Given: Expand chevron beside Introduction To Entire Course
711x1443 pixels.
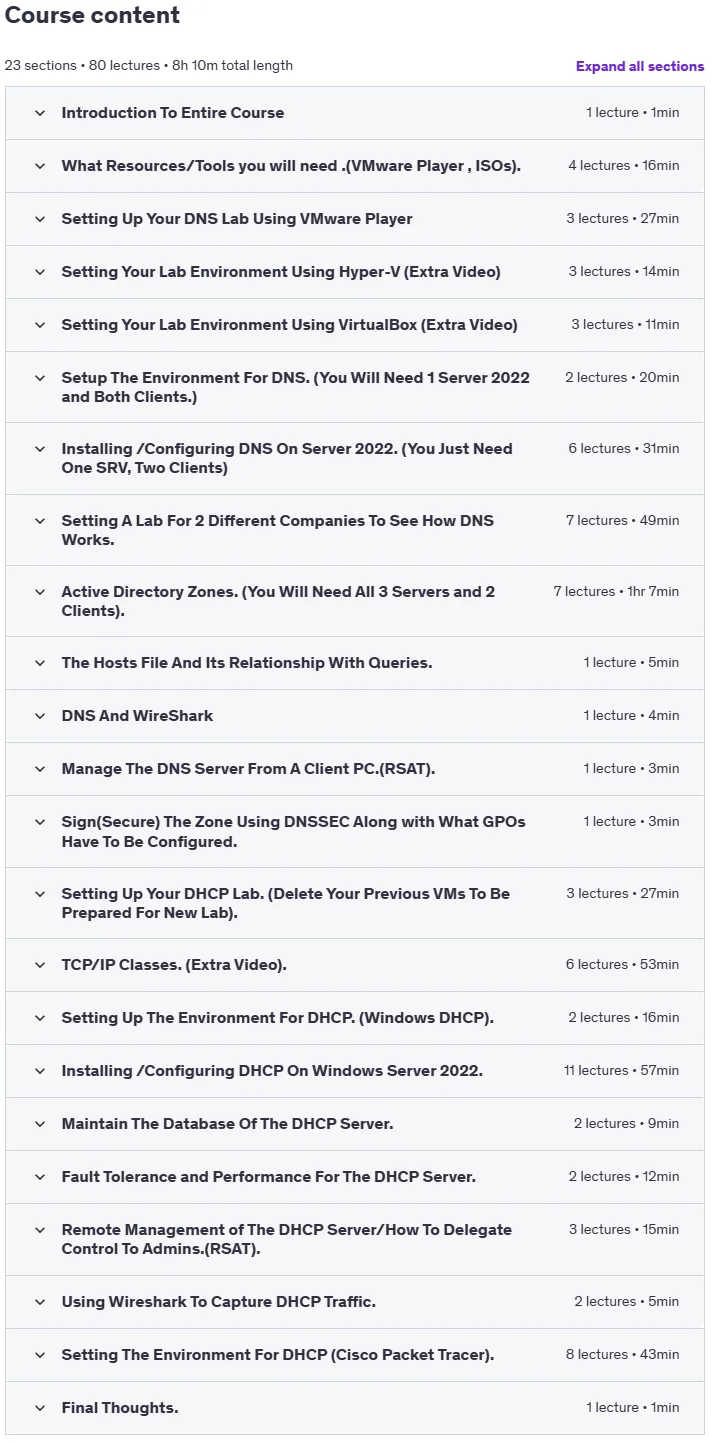Looking at the screenshot, I should pyautogui.click(x=40, y=113).
